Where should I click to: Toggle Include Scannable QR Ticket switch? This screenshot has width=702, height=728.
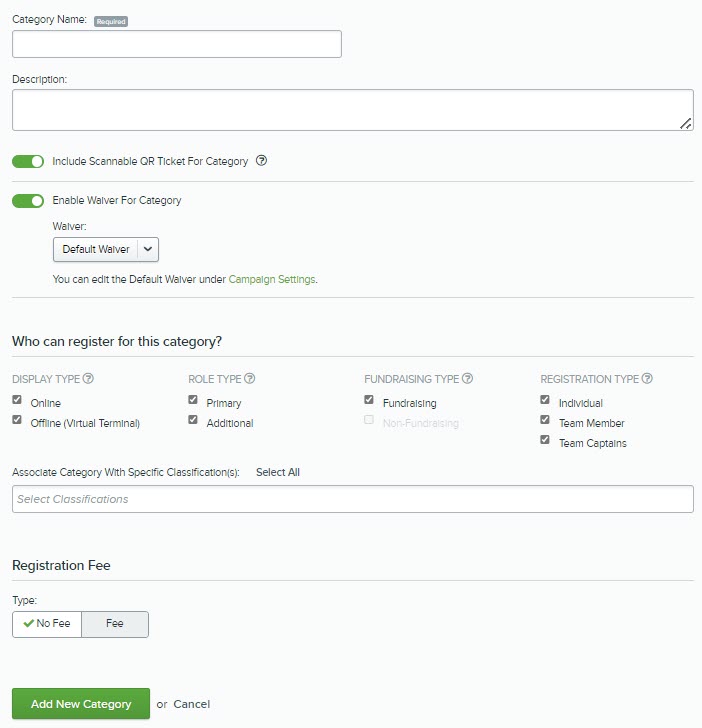pyautogui.click(x=28, y=161)
